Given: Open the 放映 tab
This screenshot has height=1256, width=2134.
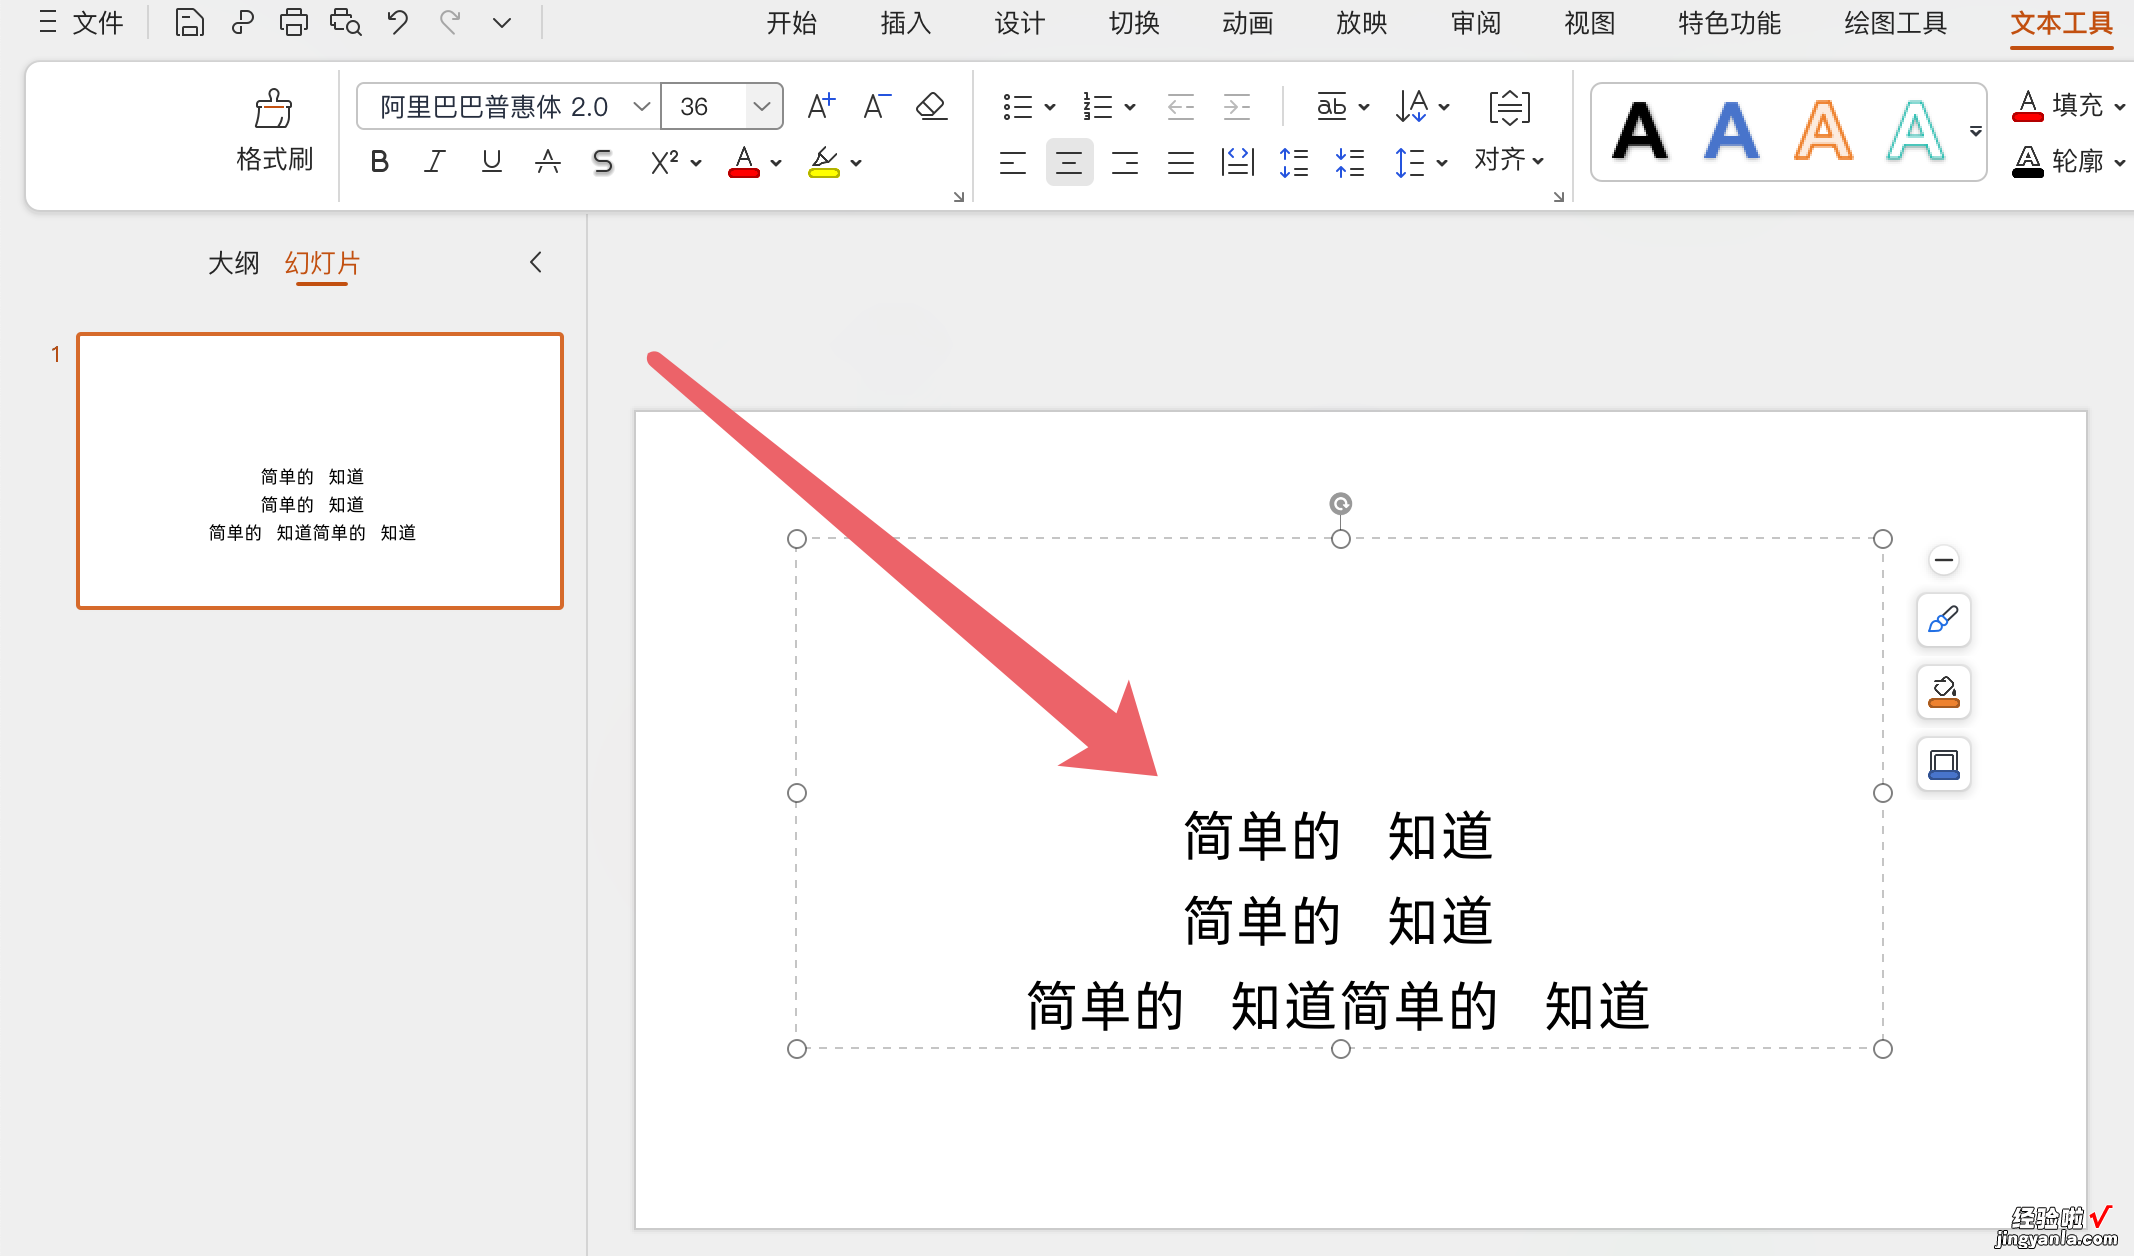Looking at the screenshot, I should [x=1361, y=23].
